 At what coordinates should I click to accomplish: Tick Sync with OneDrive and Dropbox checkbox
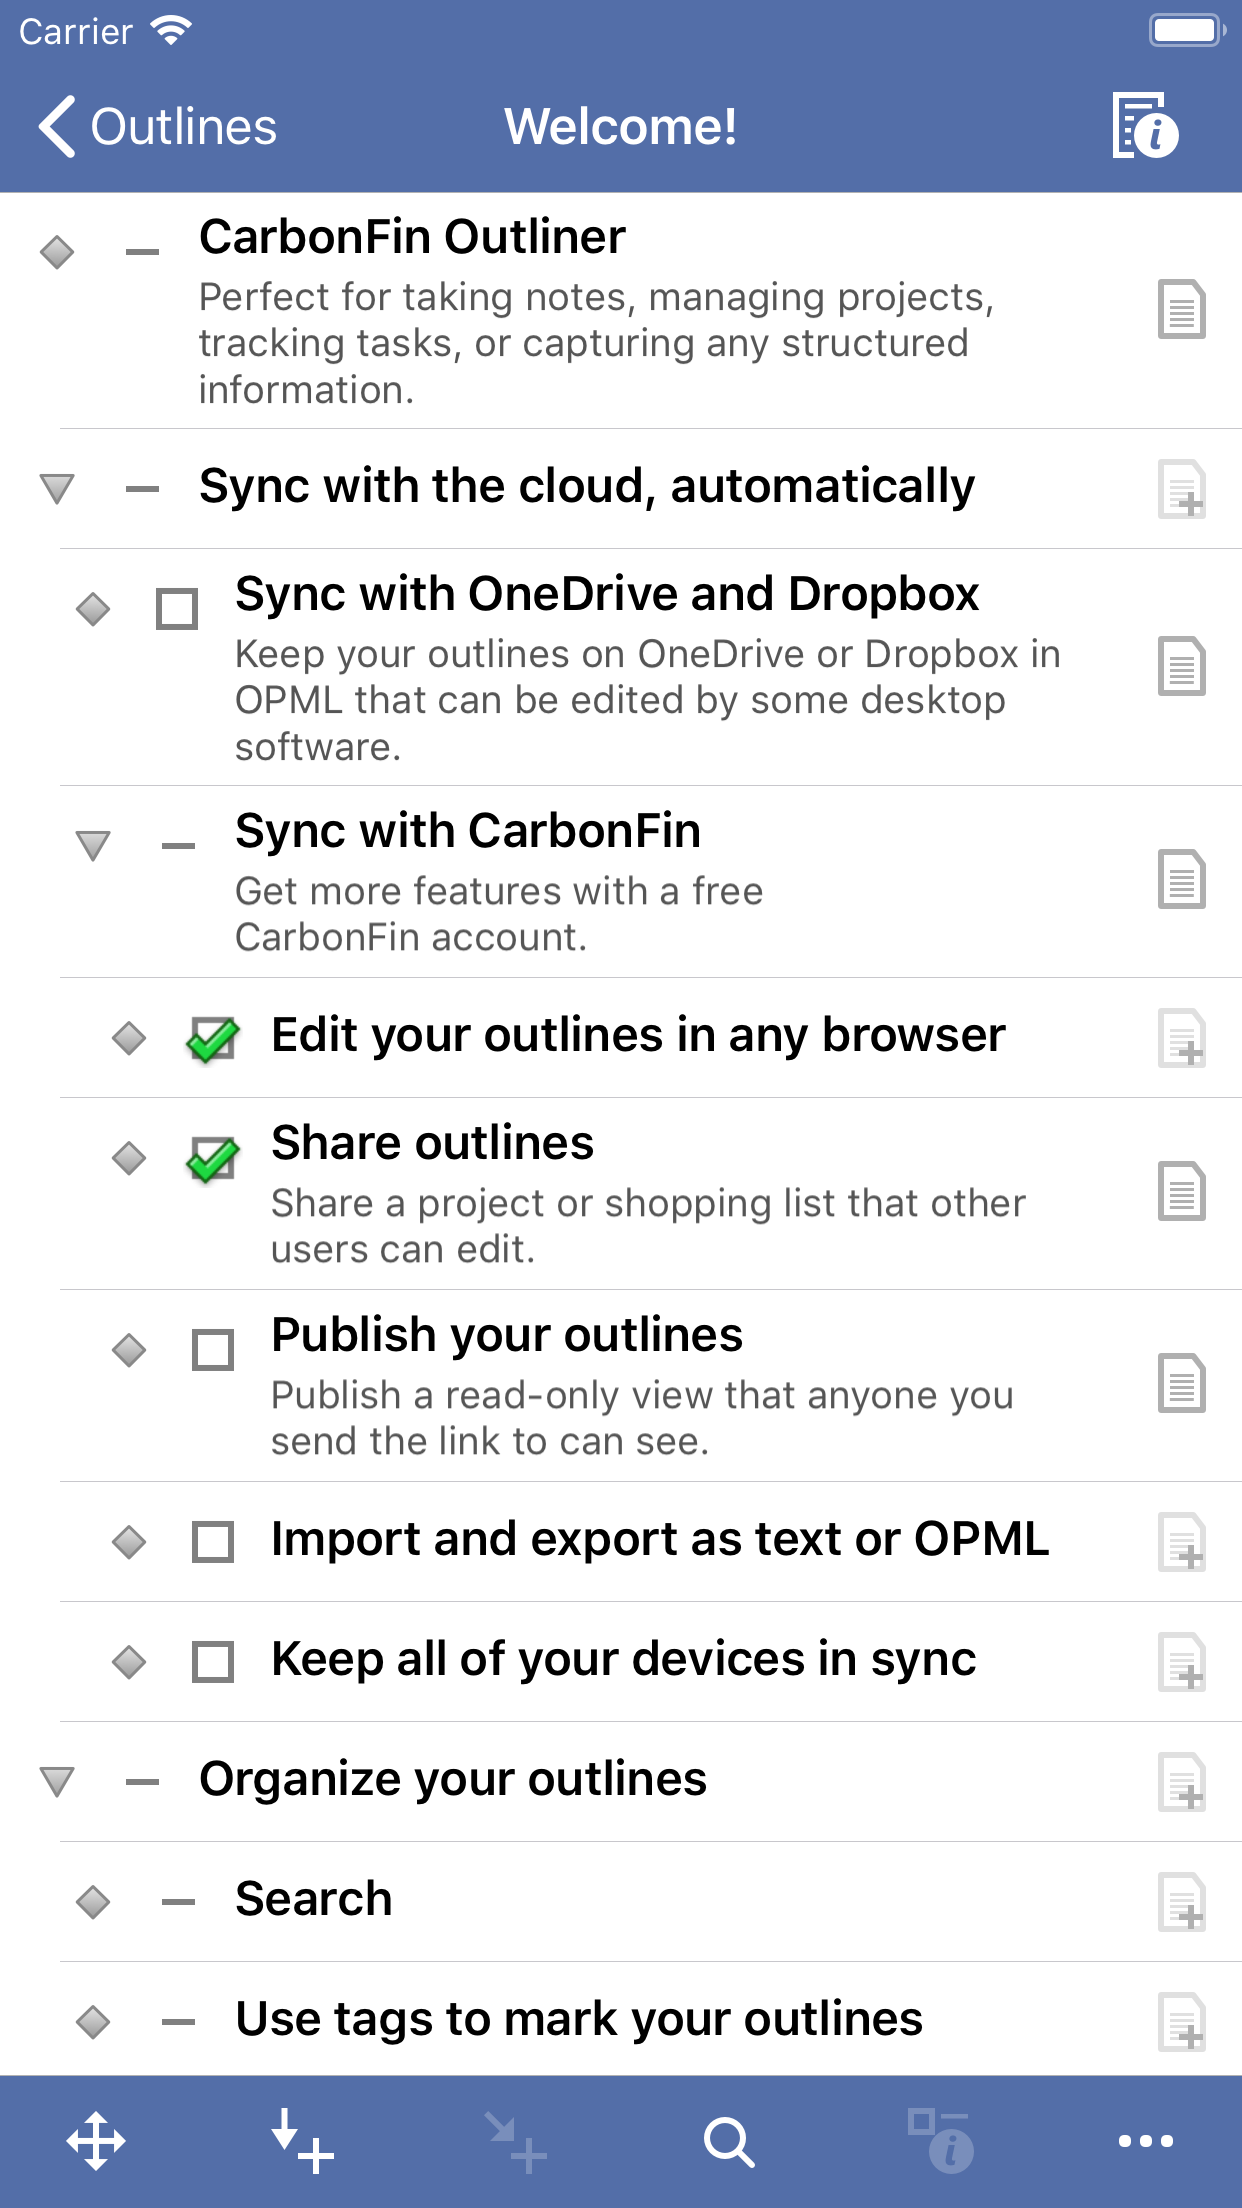tap(177, 608)
